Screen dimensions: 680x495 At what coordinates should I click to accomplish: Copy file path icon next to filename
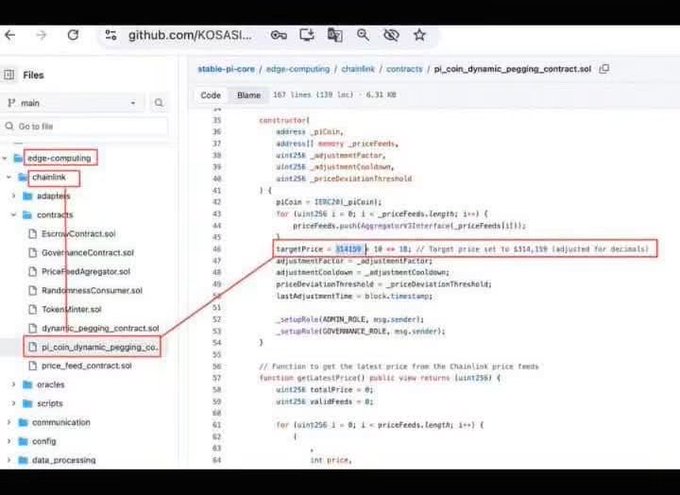tap(604, 69)
